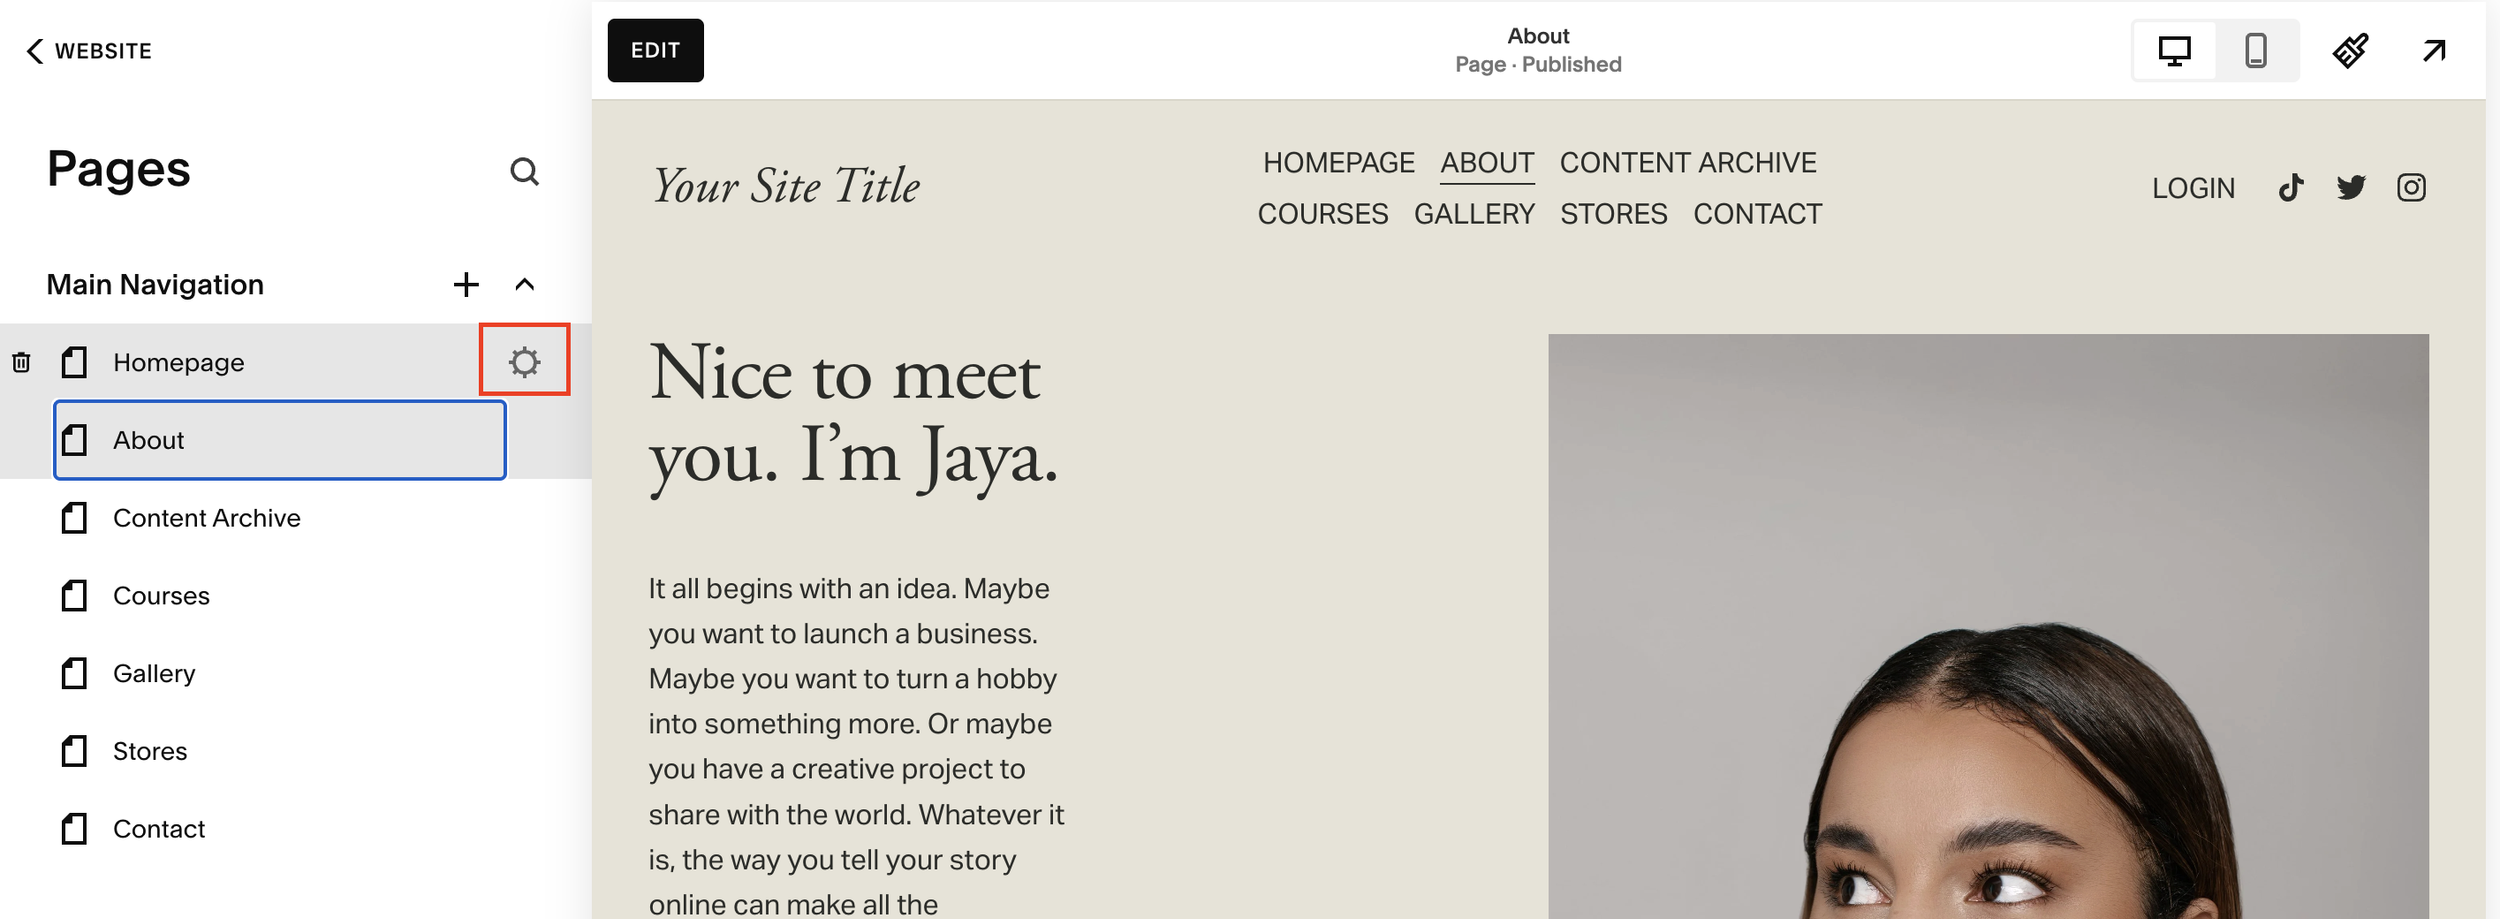The height and width of the screenshot is (919, 2500).
Task: Open the TikTok social icon
Action: coord(2291,187)
